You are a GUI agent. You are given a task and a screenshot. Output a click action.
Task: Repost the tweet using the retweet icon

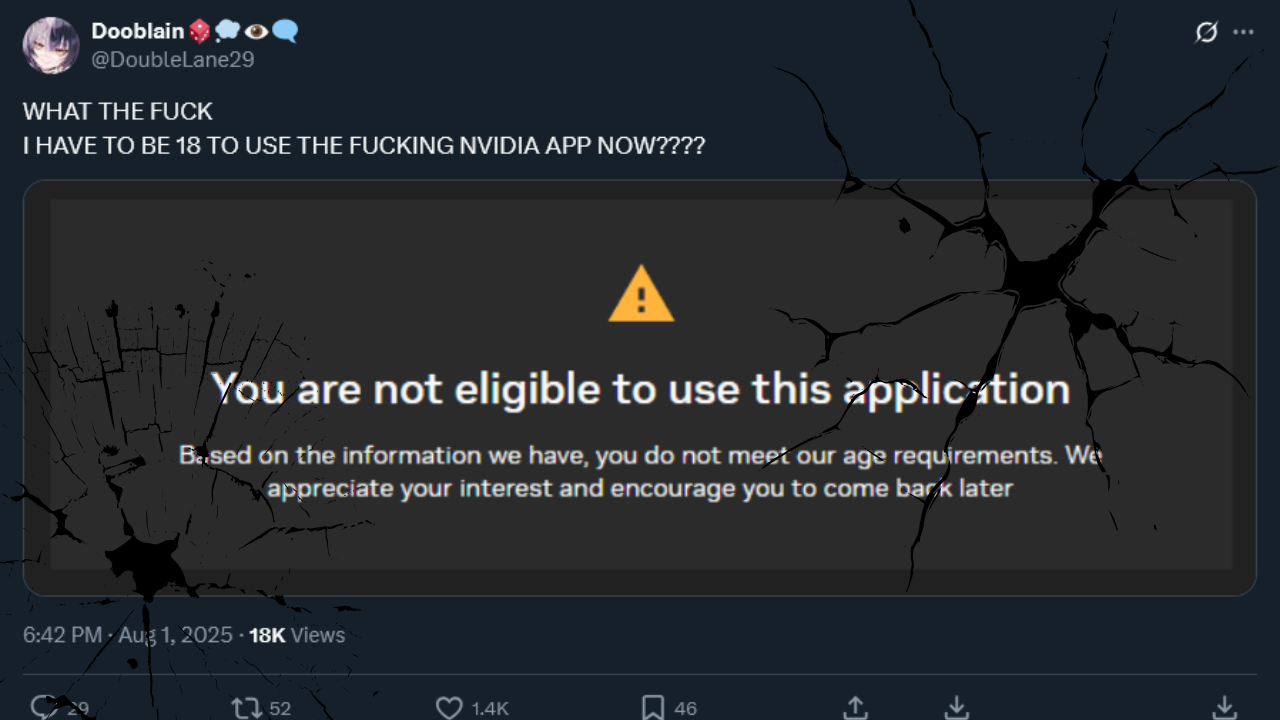point(246,708)
